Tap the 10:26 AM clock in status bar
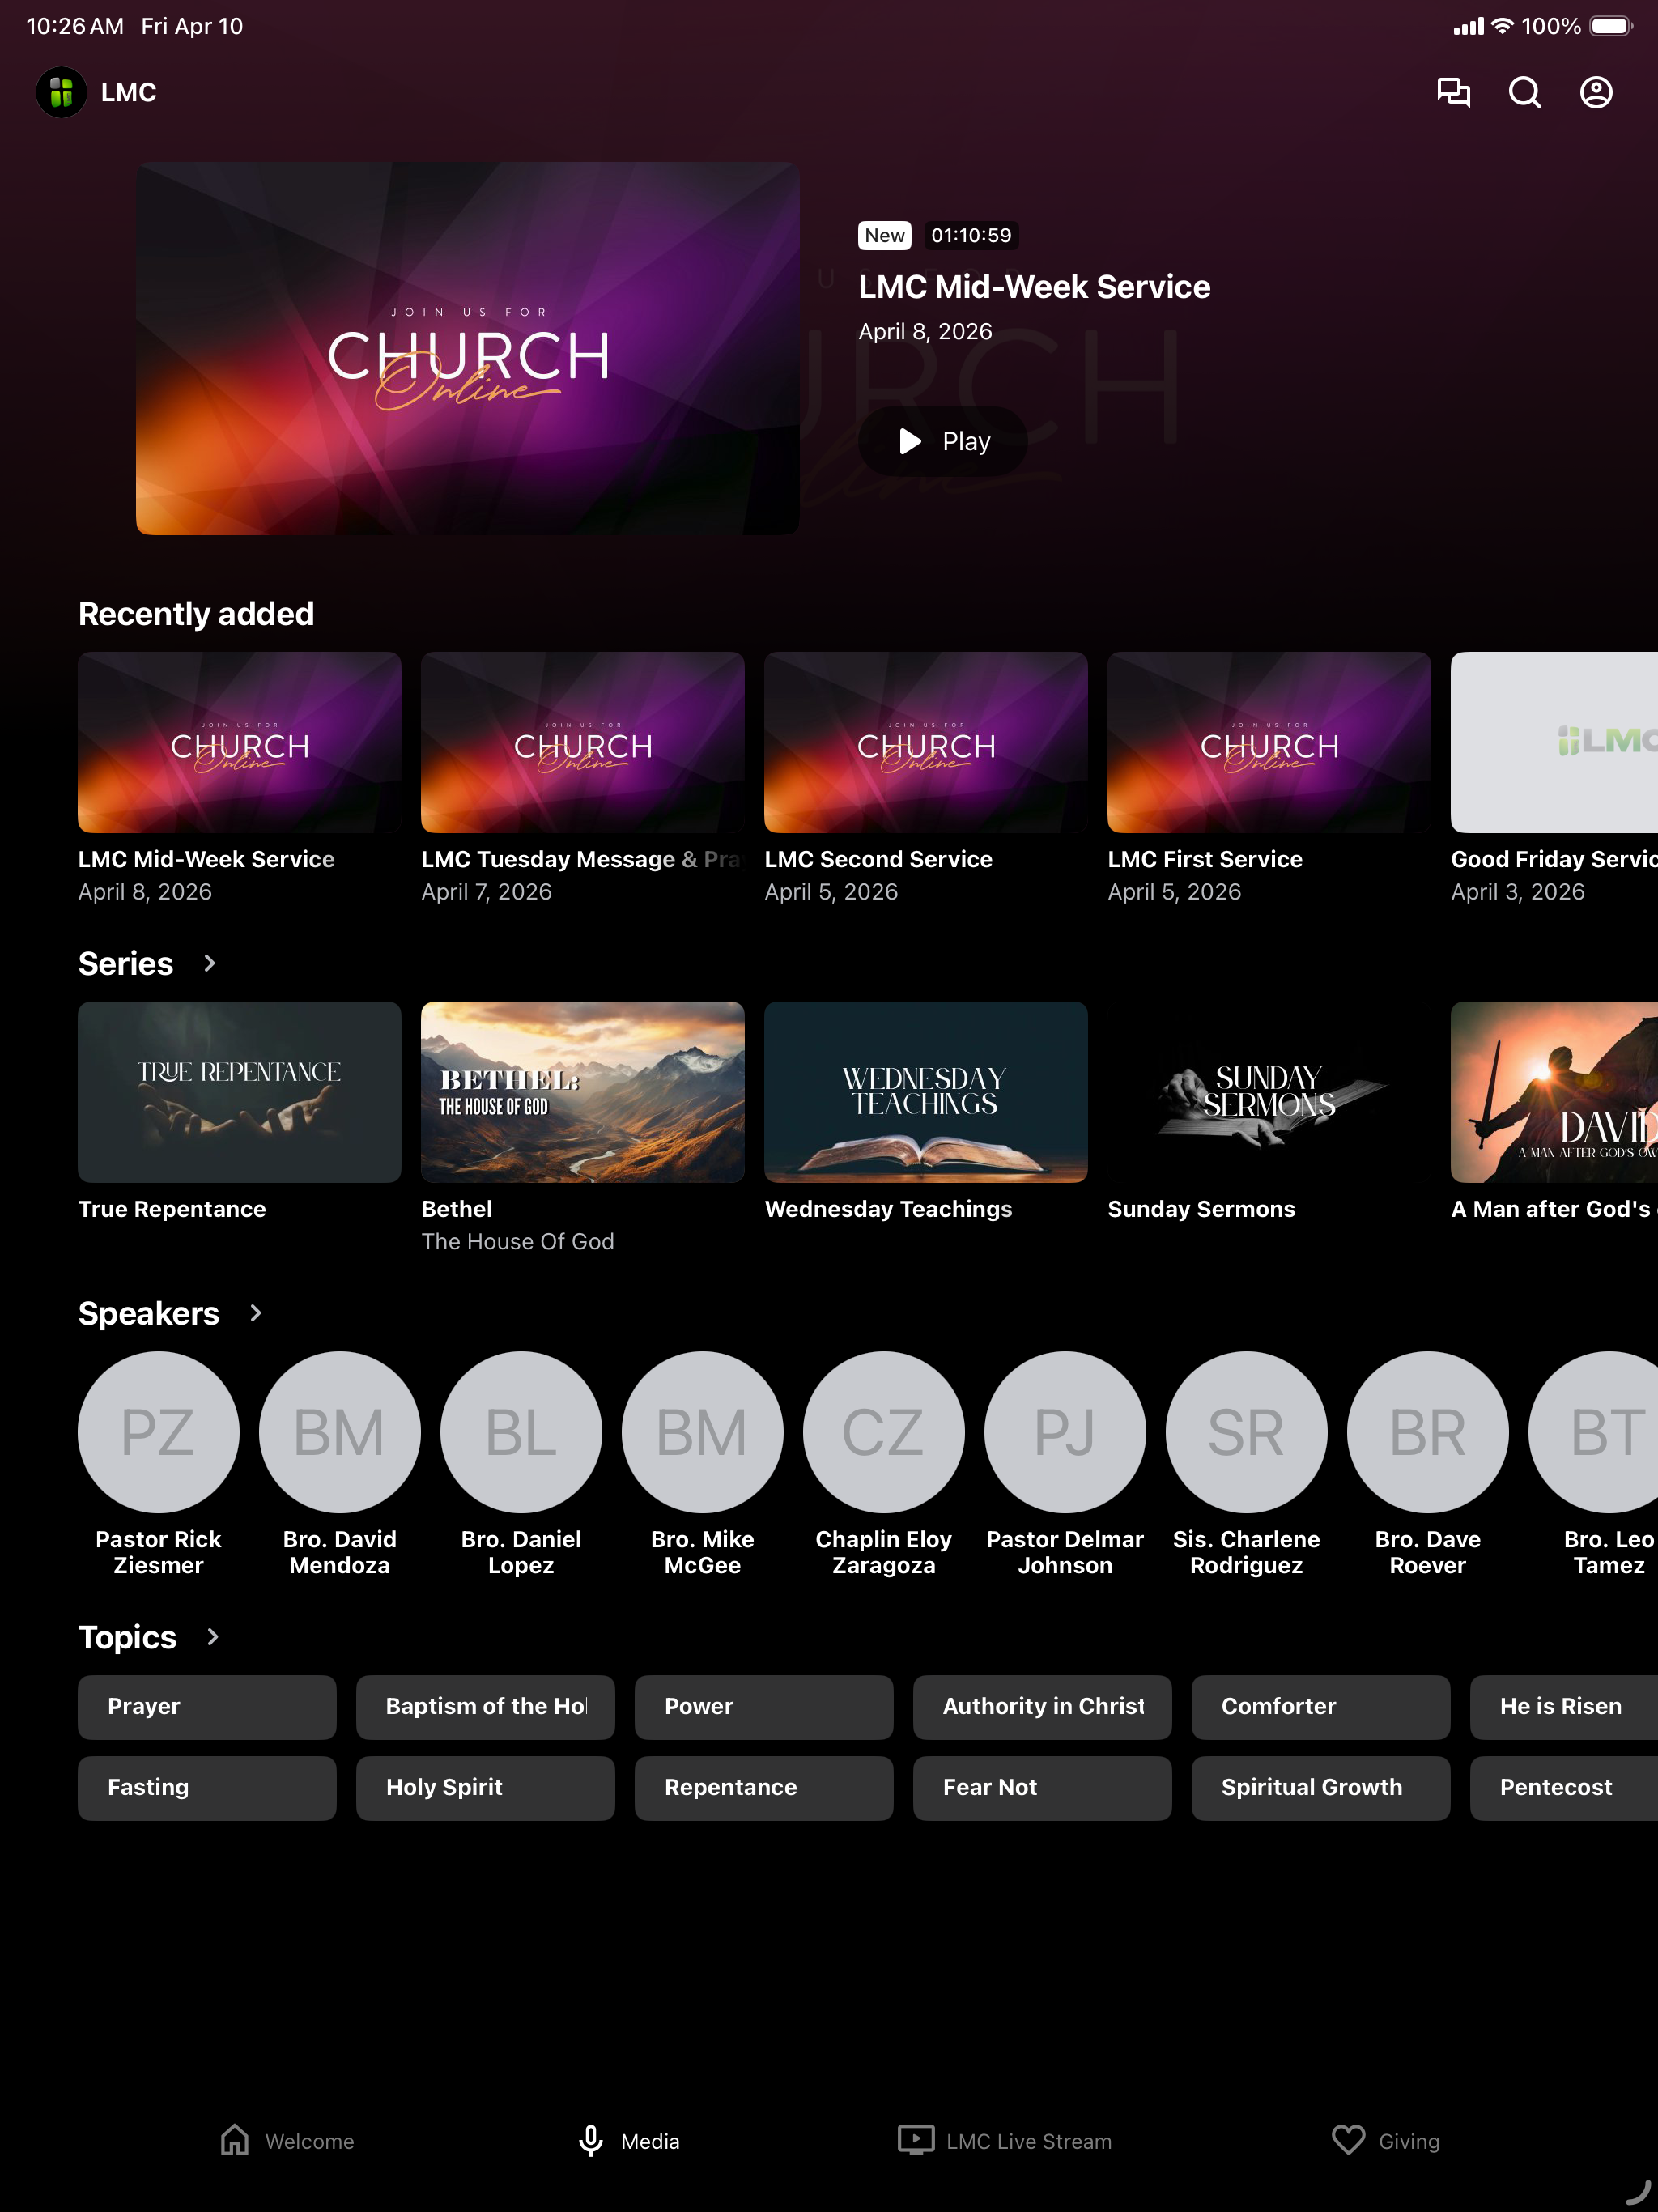The image size is (1658, 2212). (x=75, y=26)
